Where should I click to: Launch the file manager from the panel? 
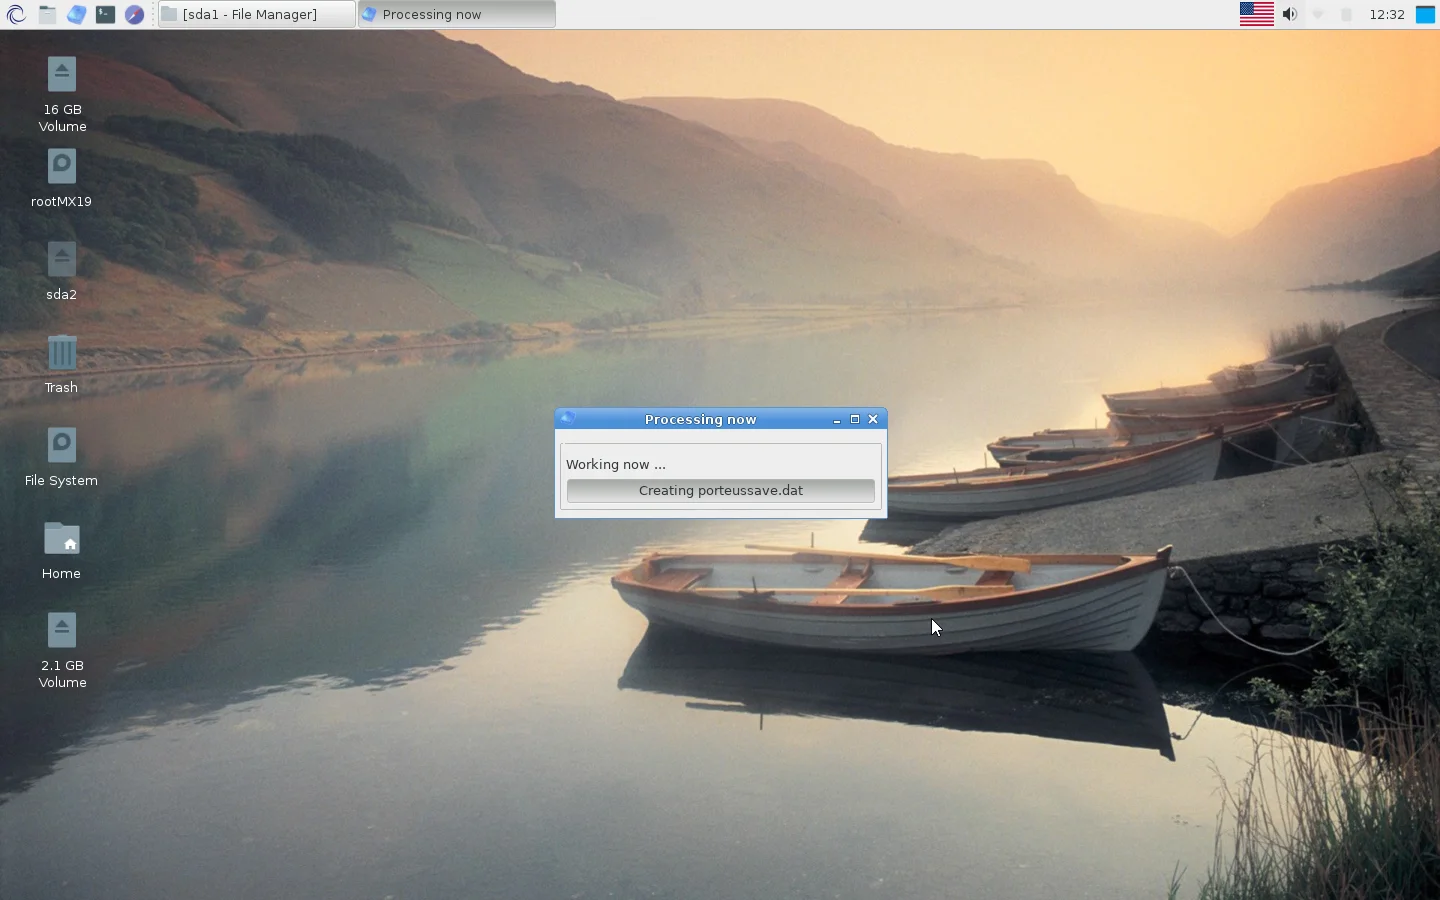point(47,14)
